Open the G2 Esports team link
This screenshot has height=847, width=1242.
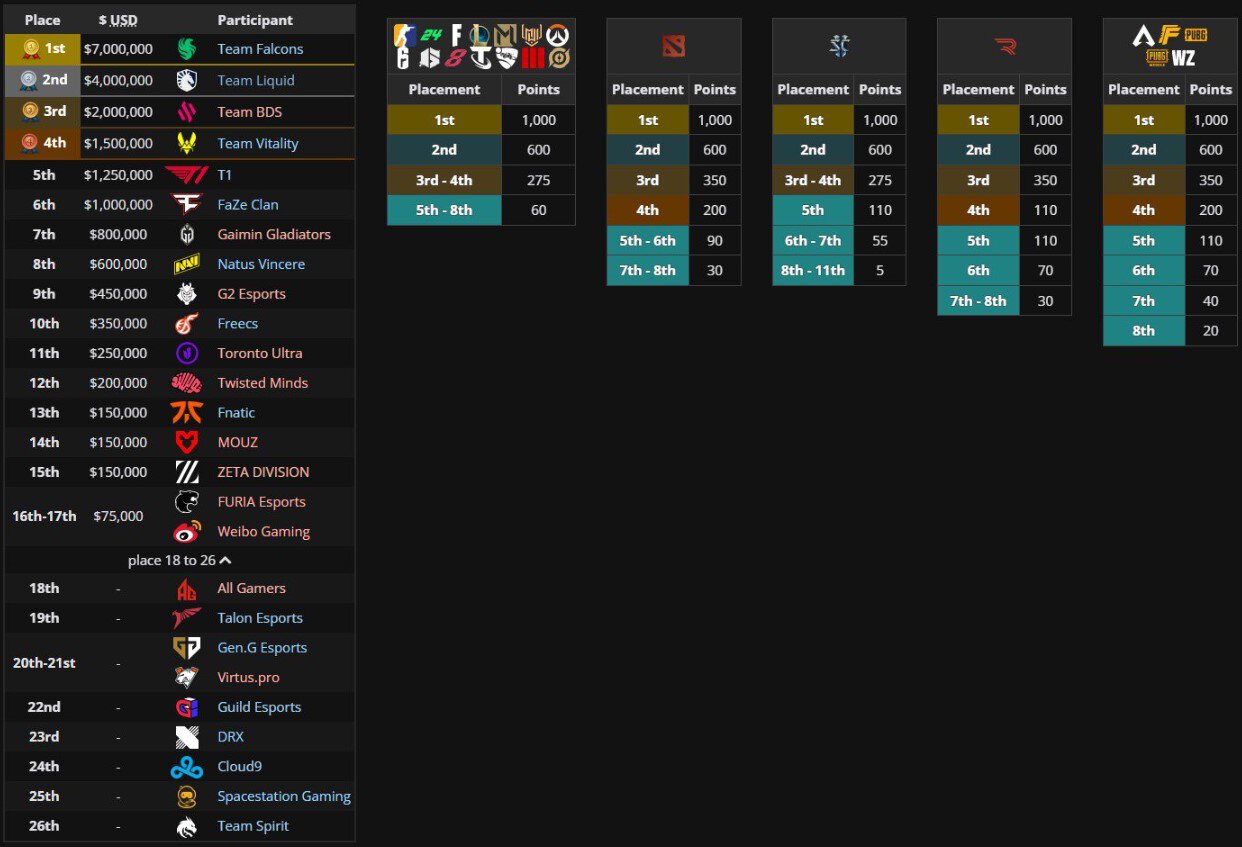click(252, 294)
